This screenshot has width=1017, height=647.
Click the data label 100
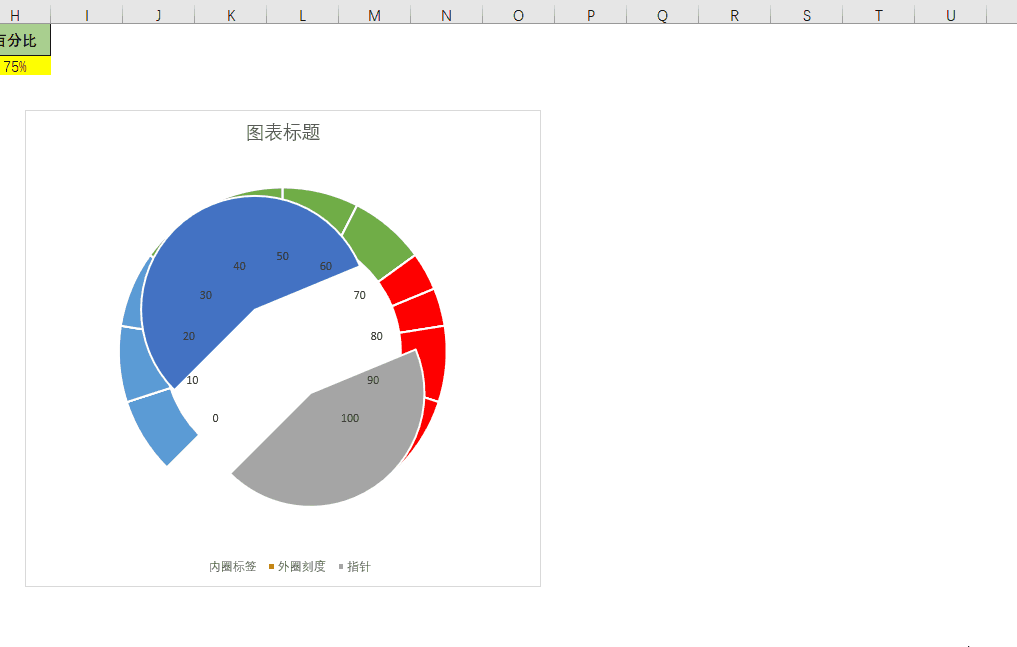click(350, 418)
